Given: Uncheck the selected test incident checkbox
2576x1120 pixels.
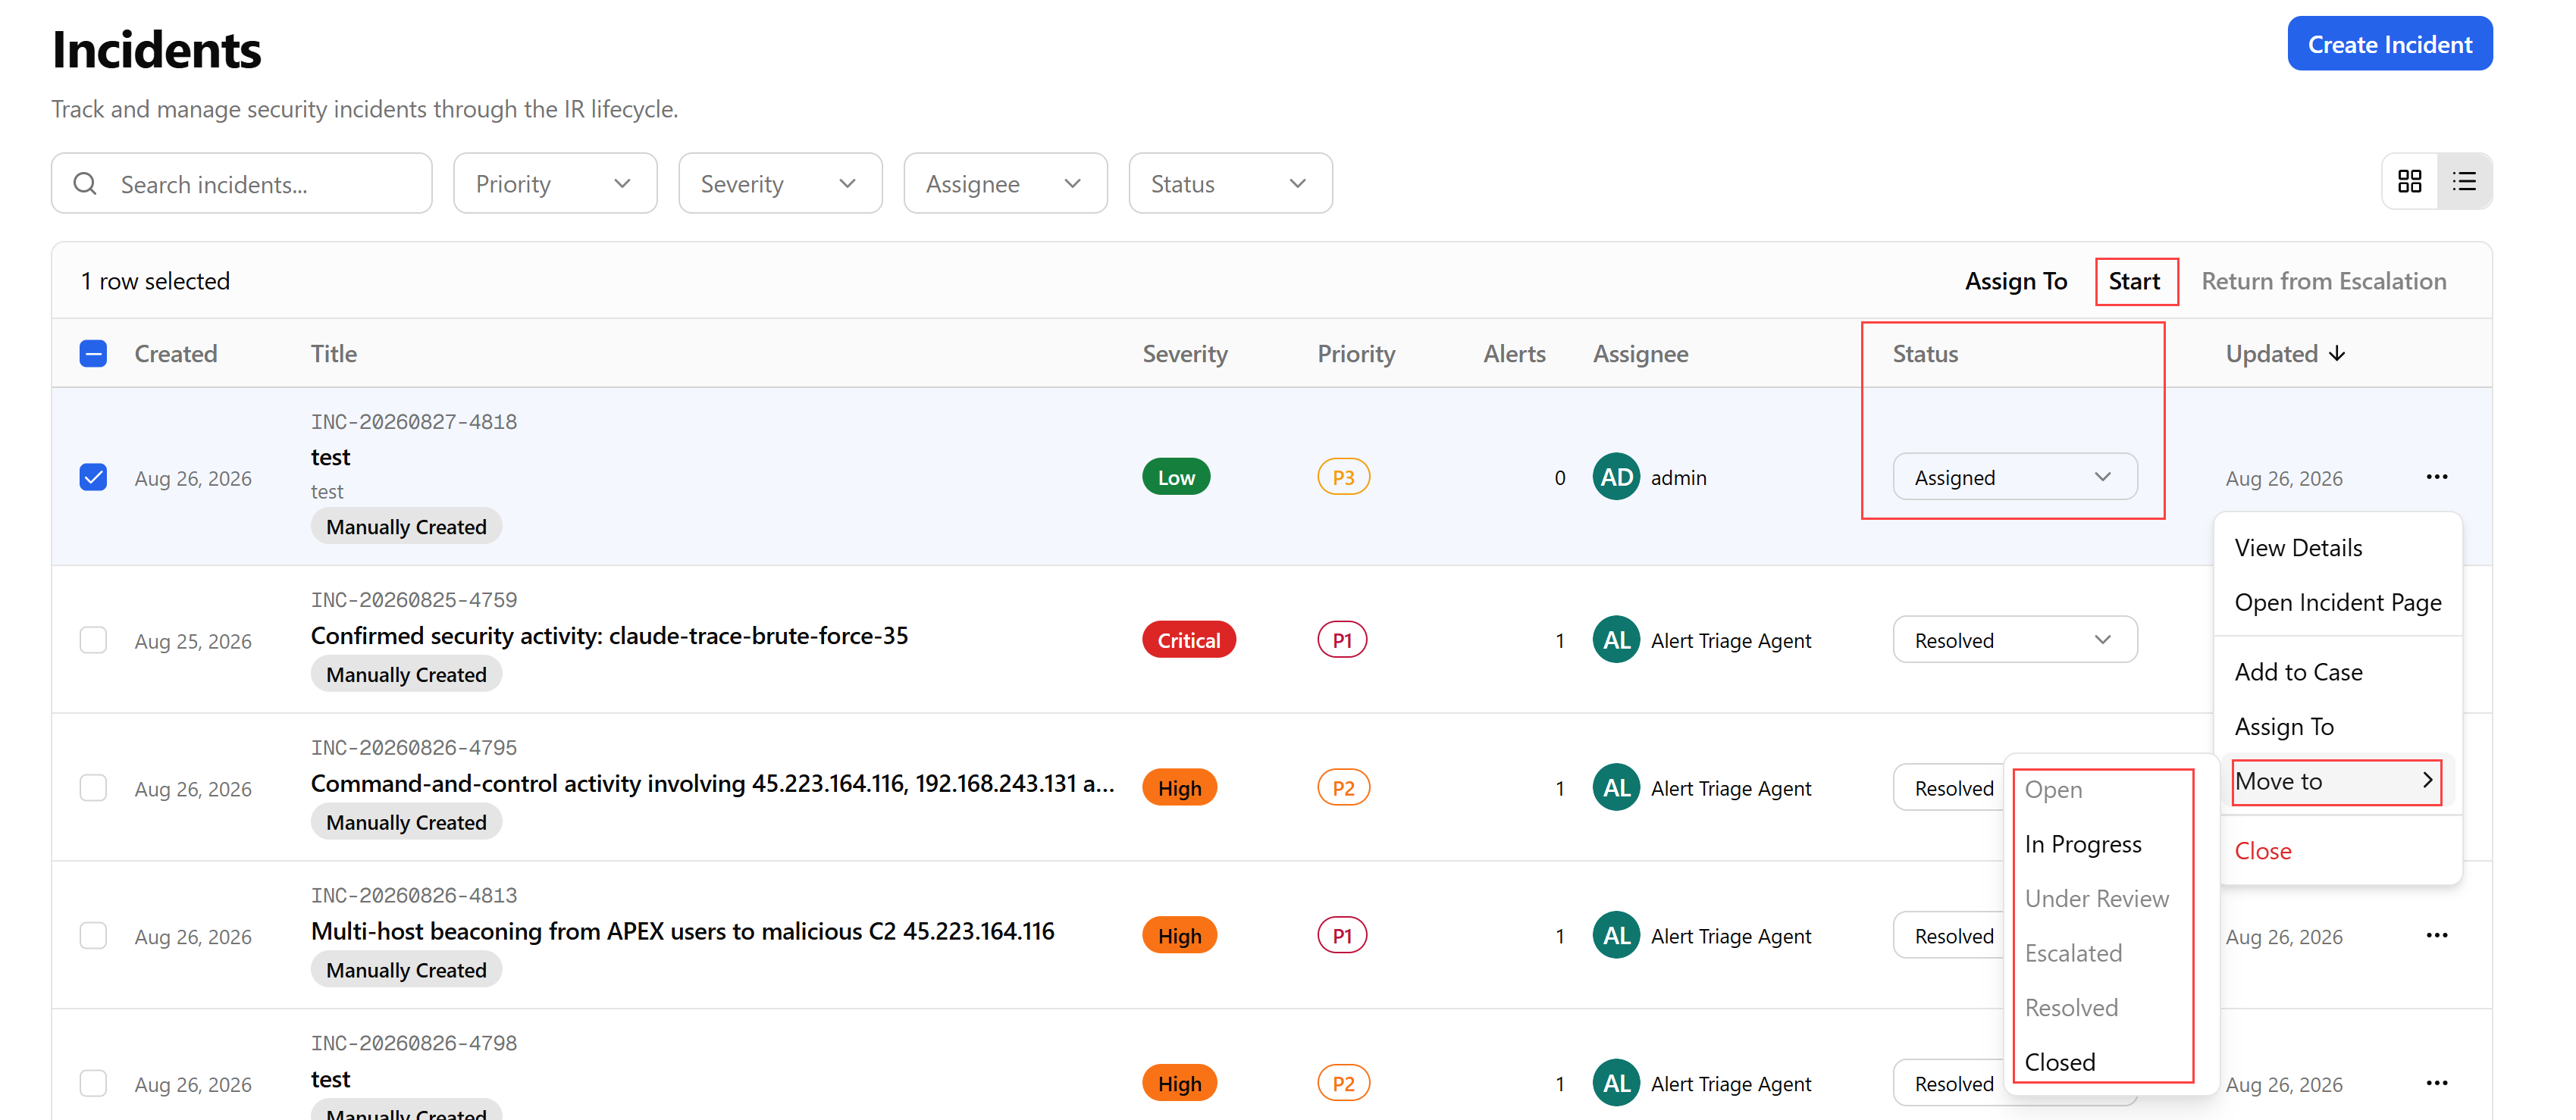Looking at the screenshot, I should [93, 477].
